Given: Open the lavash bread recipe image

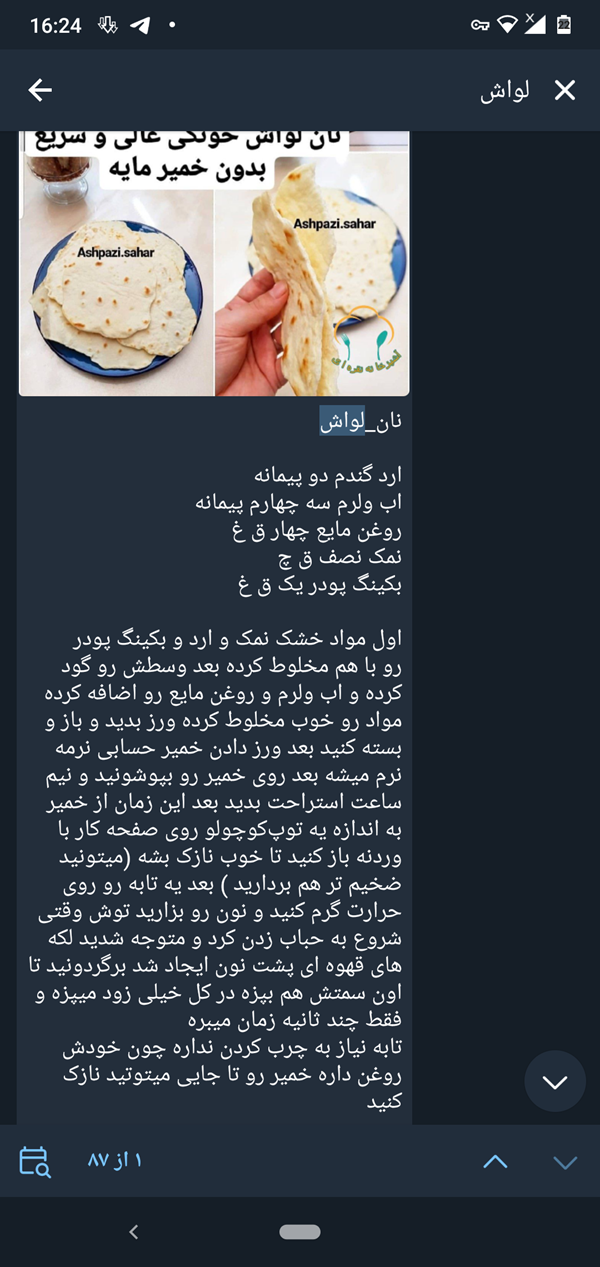Looking at the screenshot, I should (x=214, y=263).
